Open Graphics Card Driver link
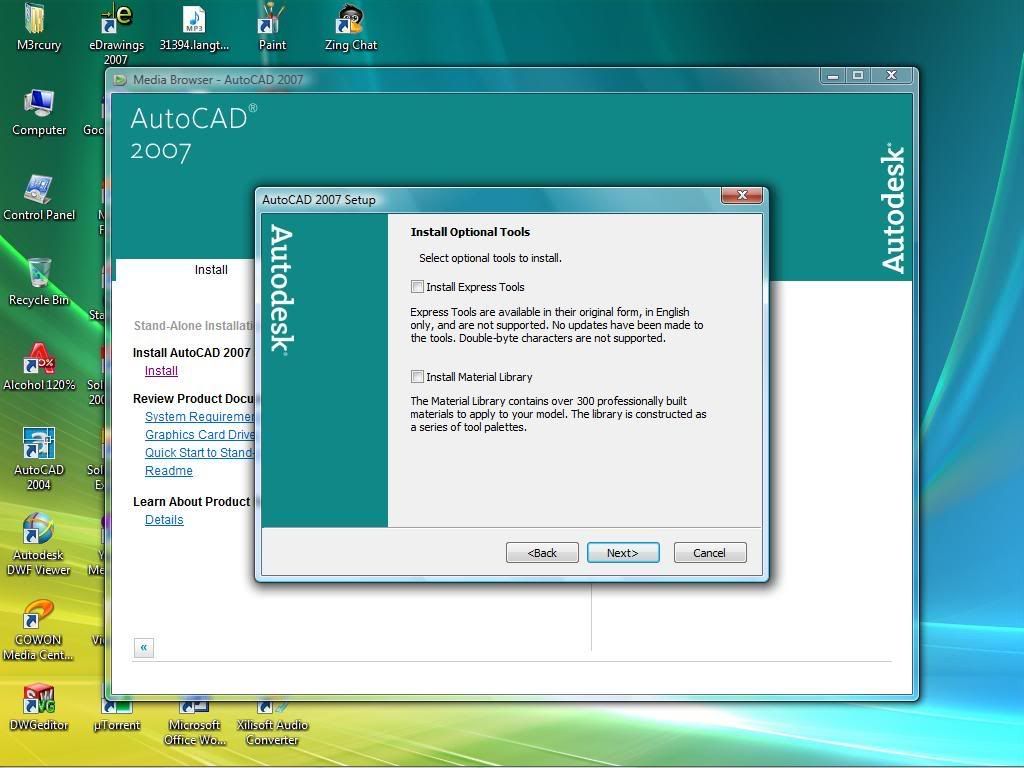Viewport: 1024px width, 768px height. tap(199, 435)
